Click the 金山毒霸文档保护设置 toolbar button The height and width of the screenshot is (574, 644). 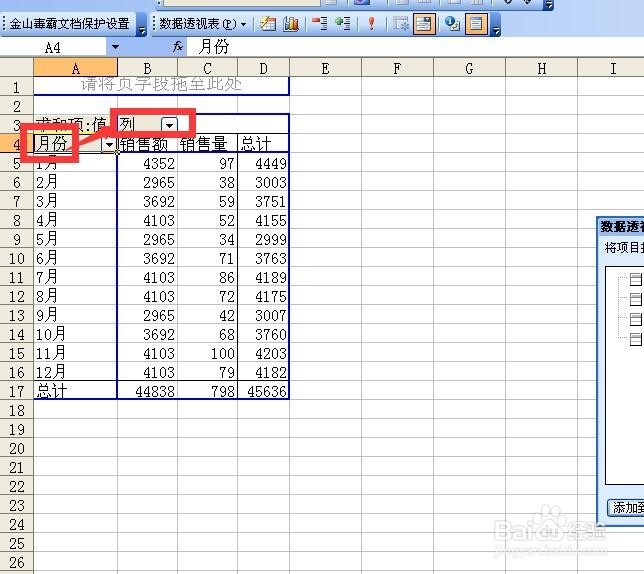point(69,24)
